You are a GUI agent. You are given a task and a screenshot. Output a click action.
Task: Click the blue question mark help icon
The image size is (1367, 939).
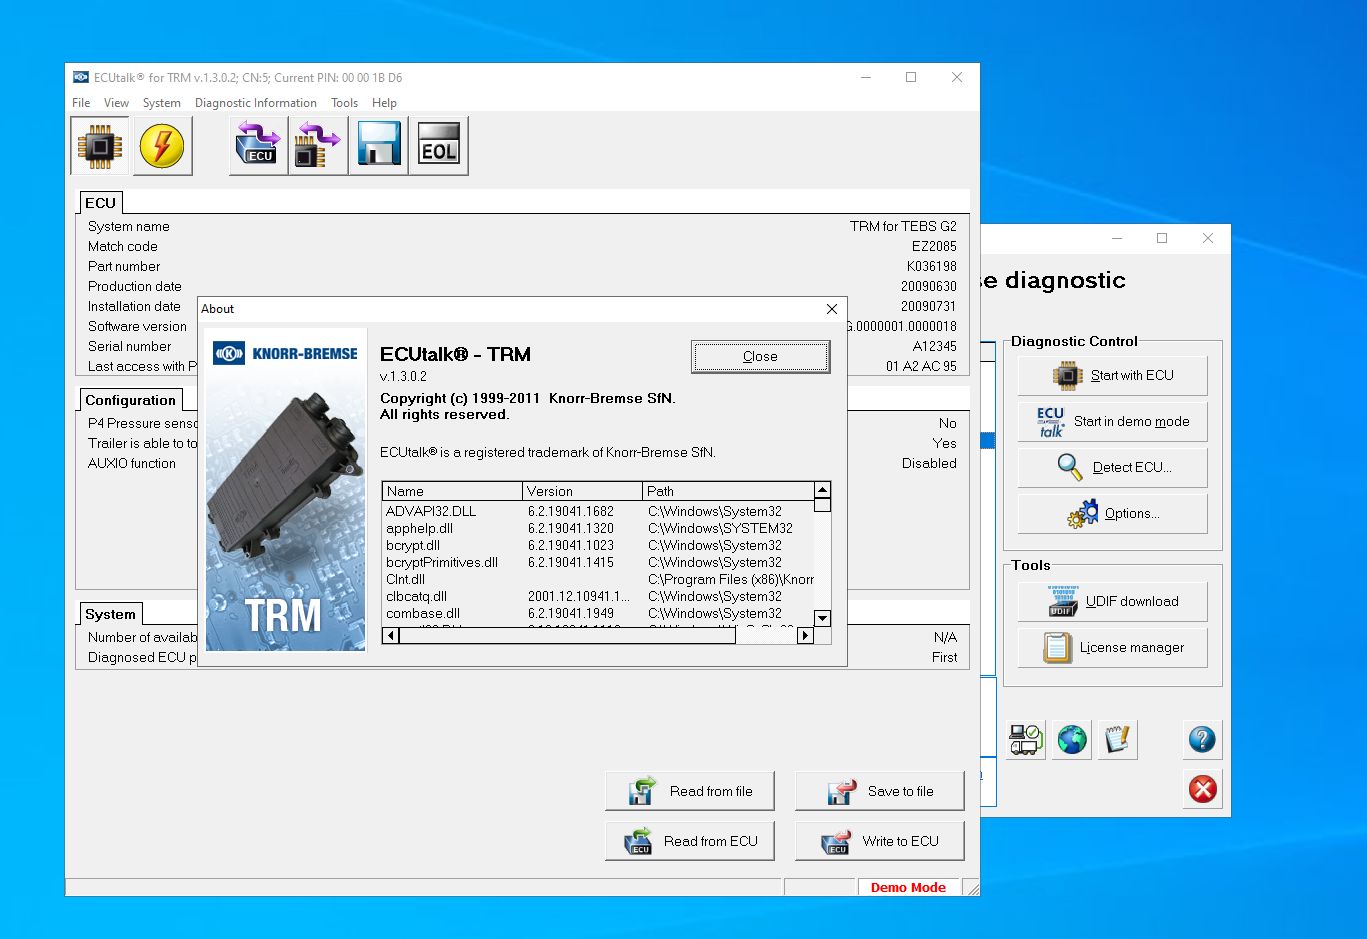pyautogui.click(x=1202, y=740)
